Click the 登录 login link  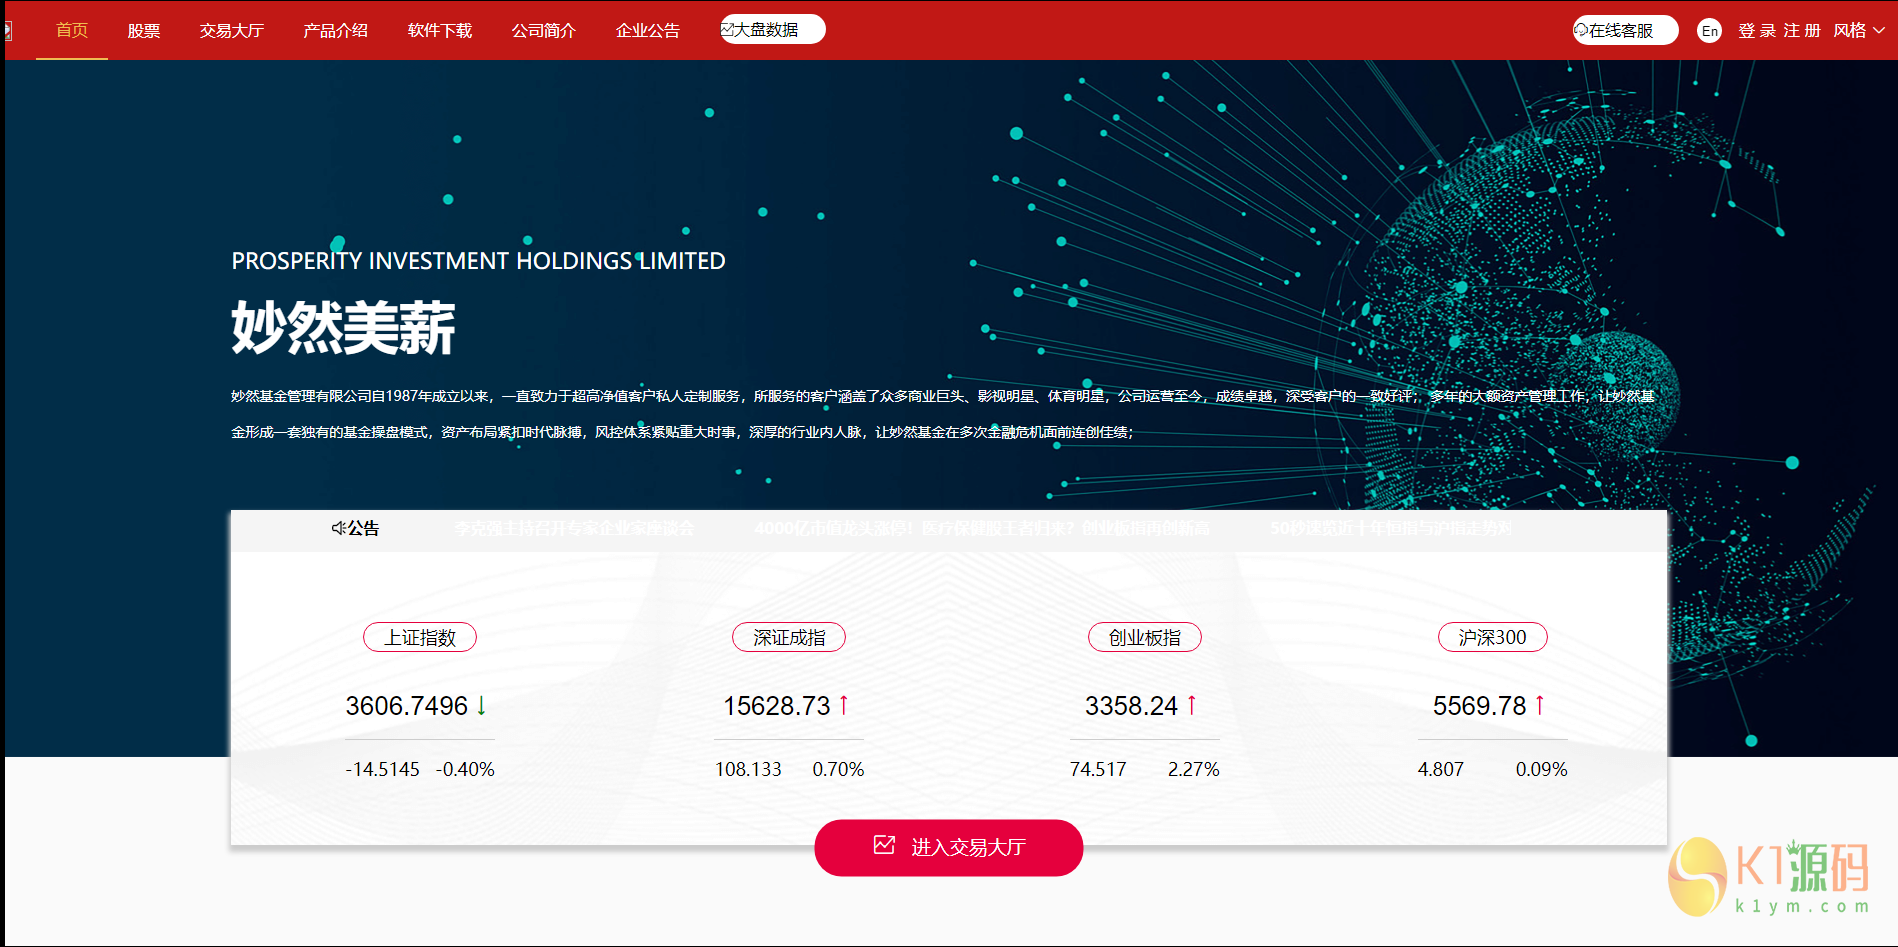click(1757, 30)
